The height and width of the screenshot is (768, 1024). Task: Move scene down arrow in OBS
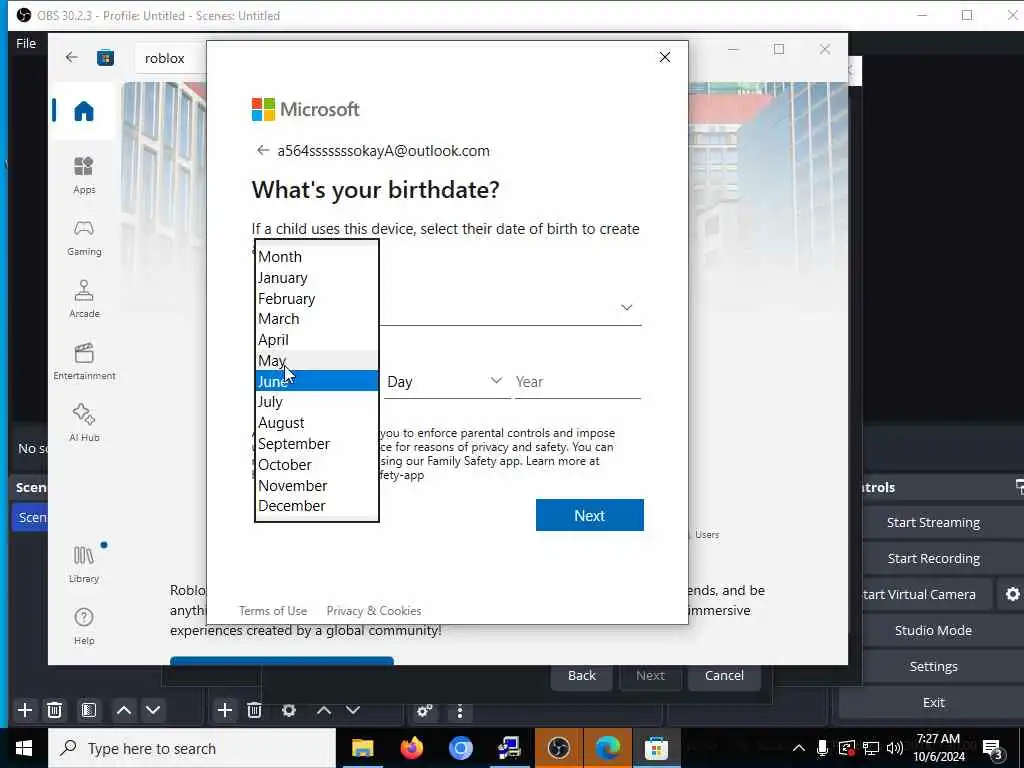click(153, 710)
